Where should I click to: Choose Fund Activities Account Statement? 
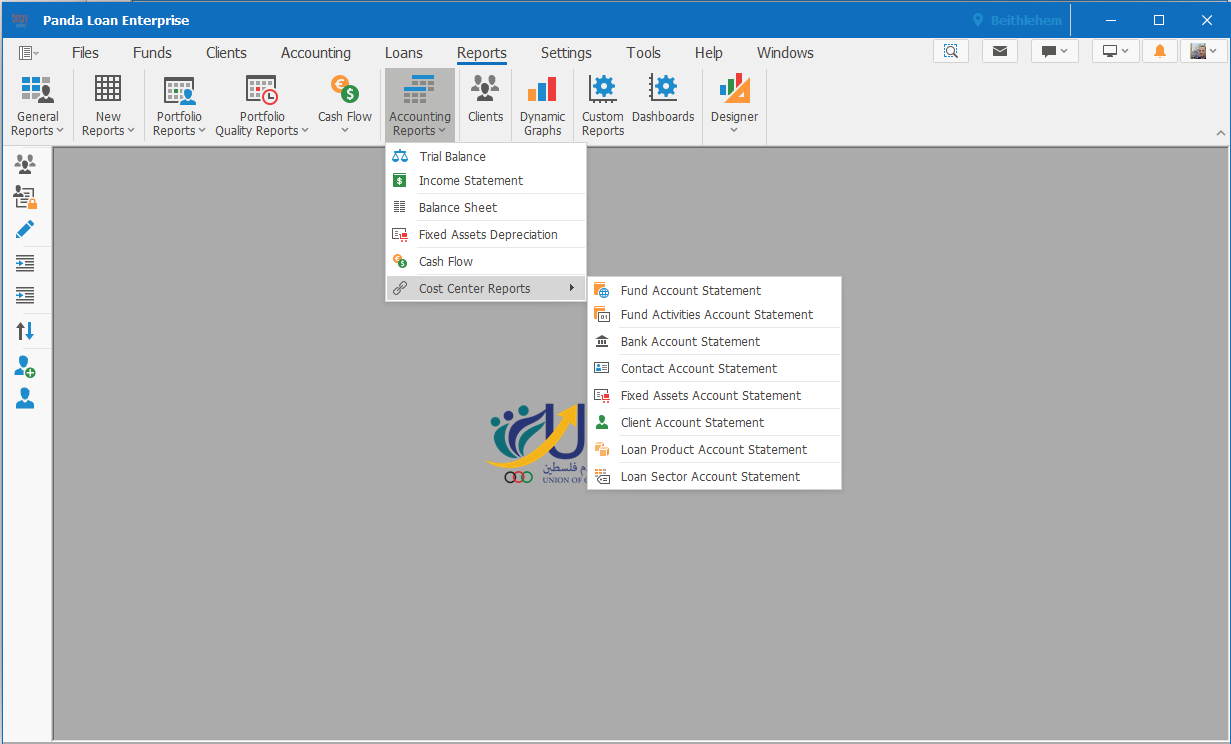point(714,314)
